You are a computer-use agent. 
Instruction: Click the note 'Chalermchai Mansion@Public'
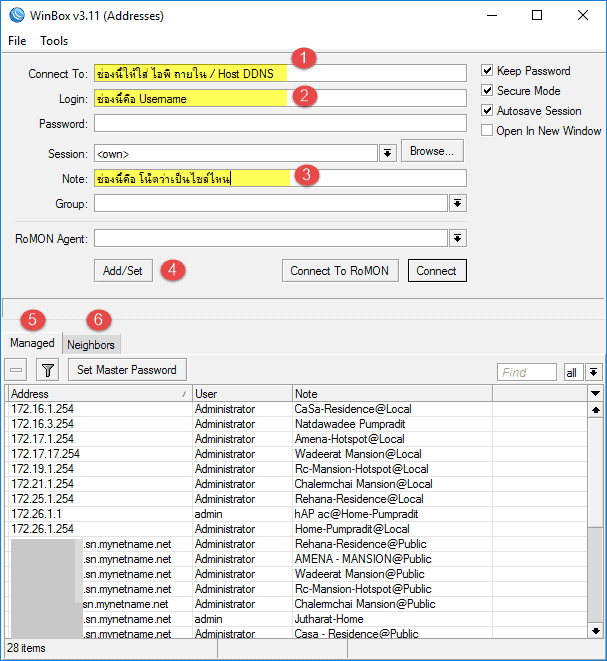(x=365, y=604)
